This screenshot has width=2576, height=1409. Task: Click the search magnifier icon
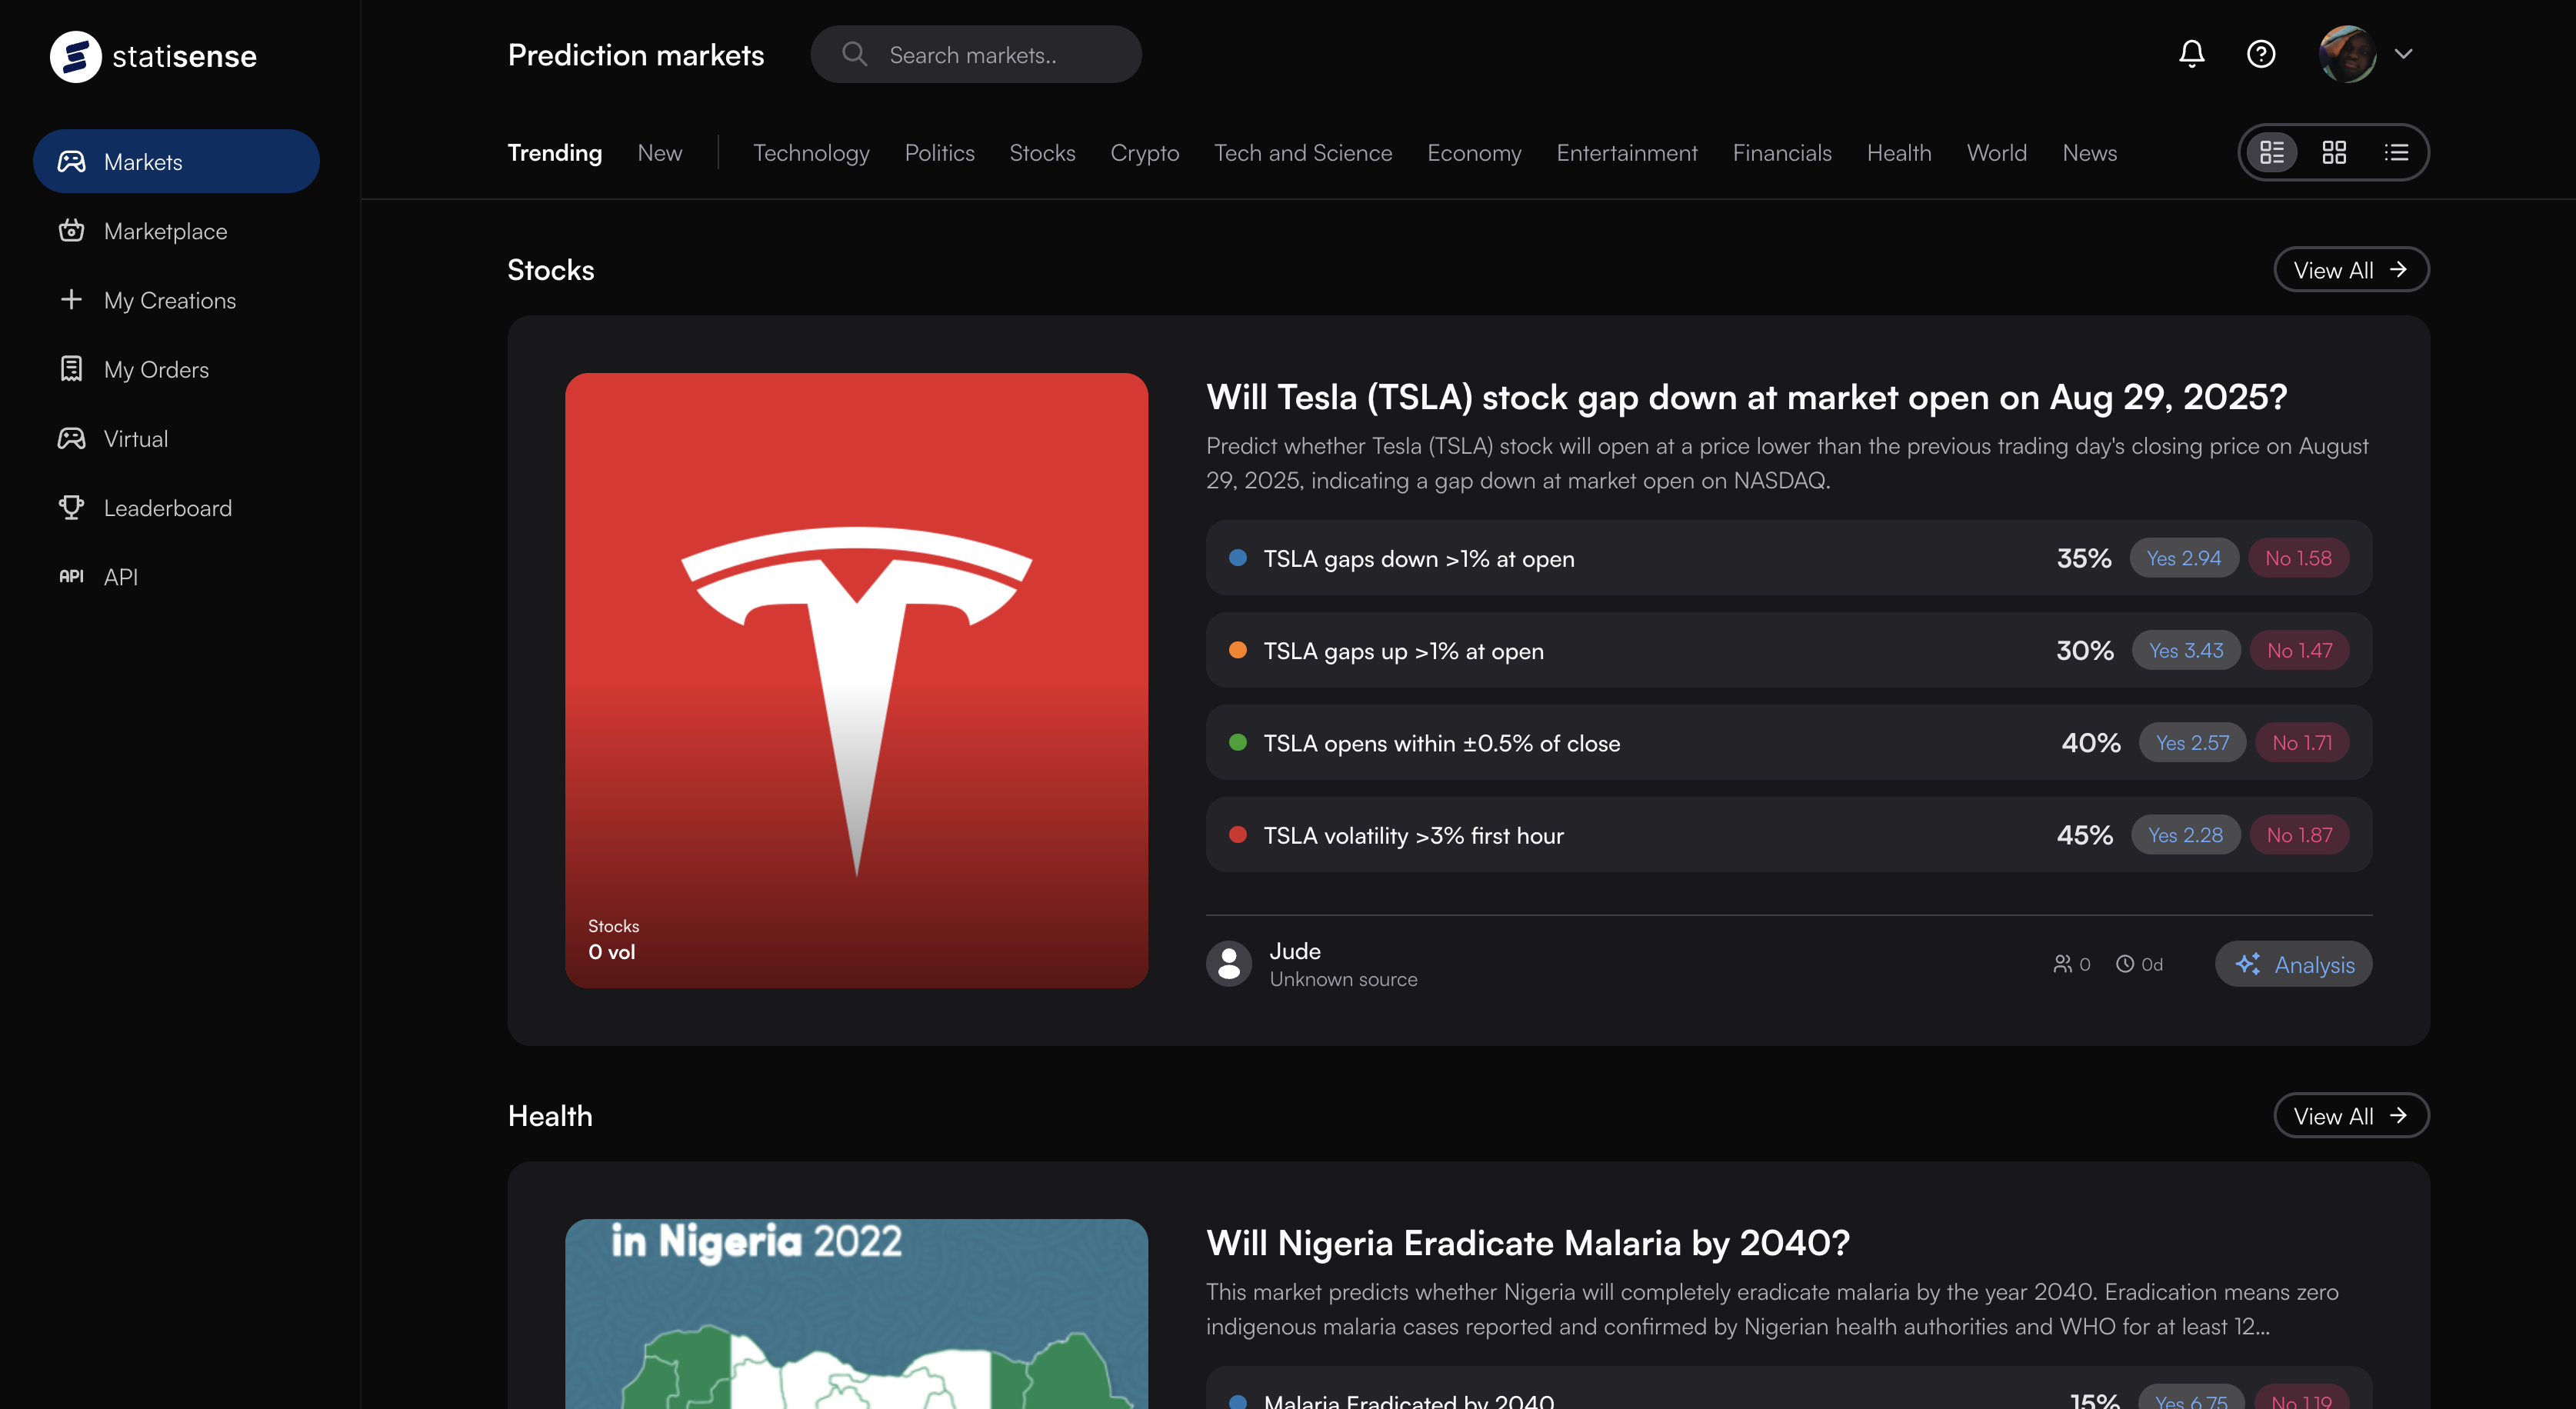pos(854,54)
